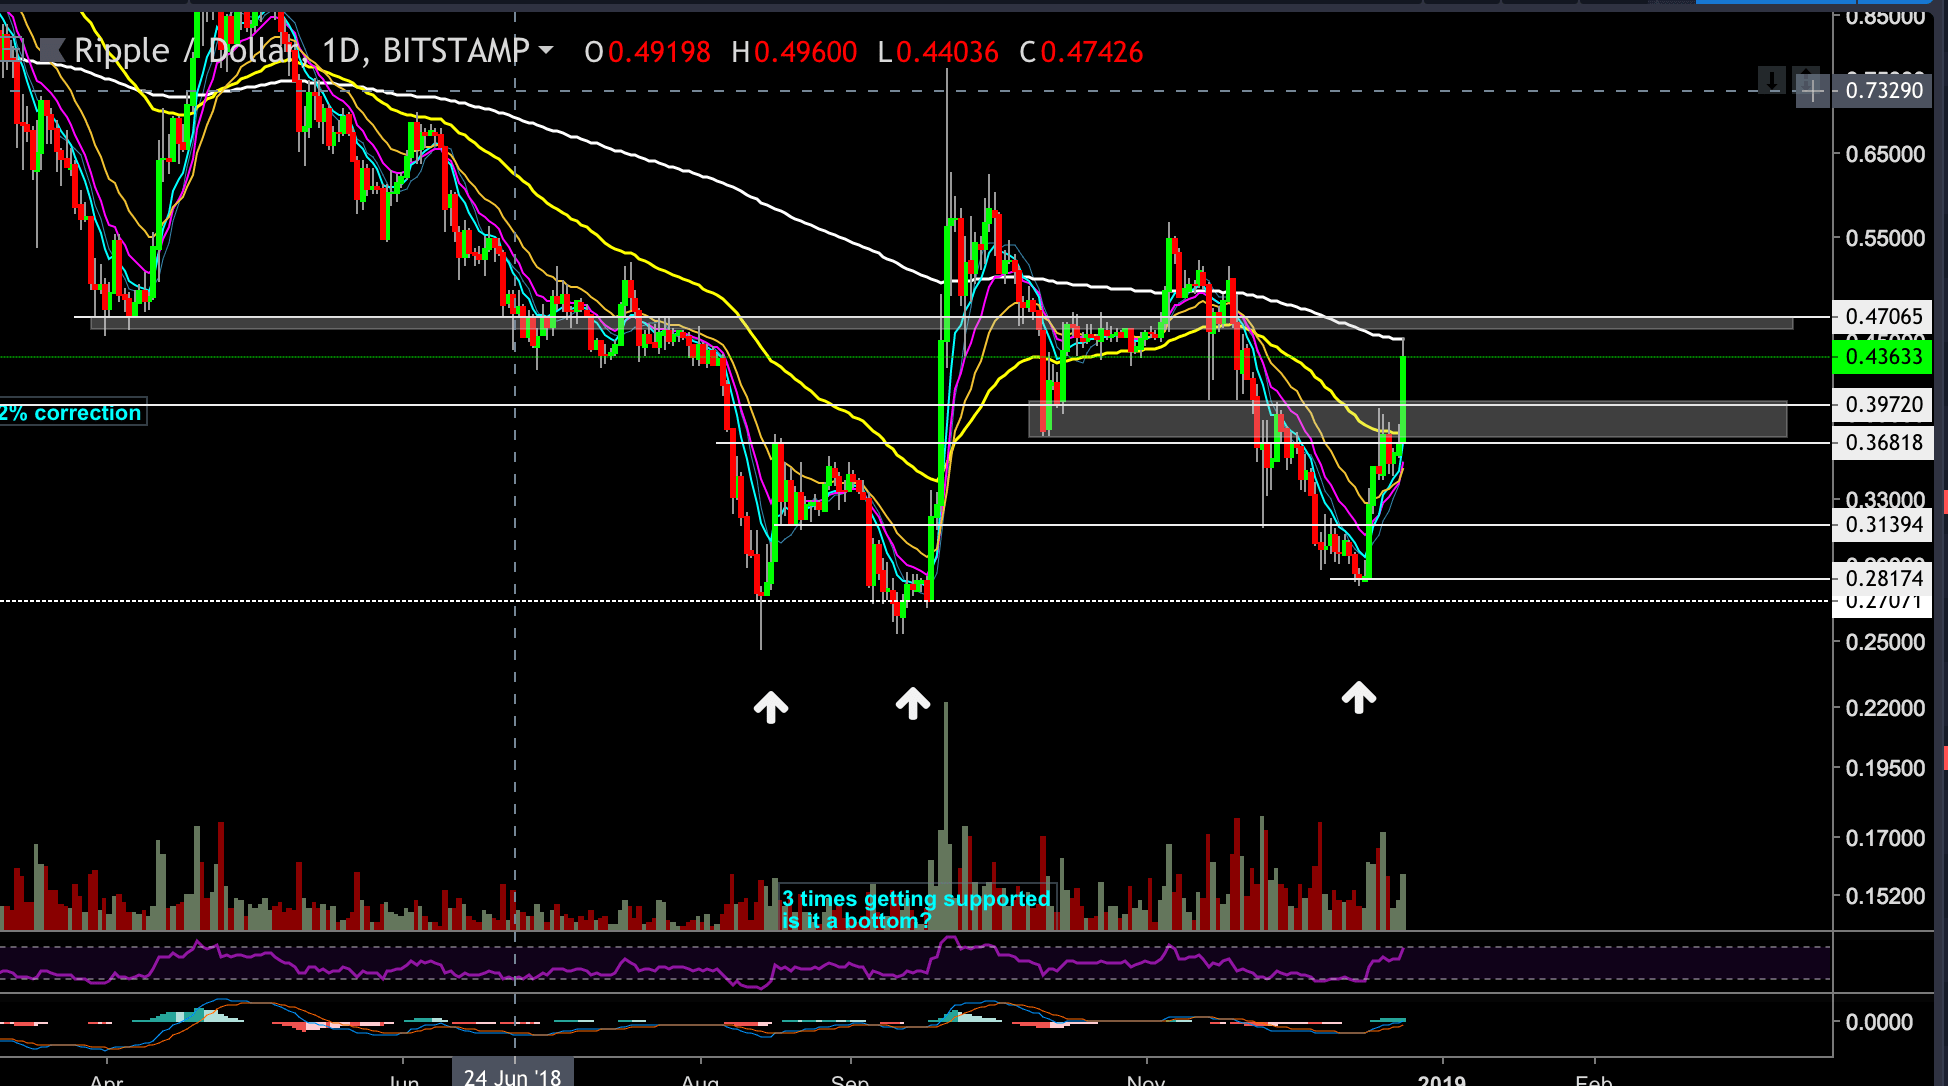This screenshot has width=1948, height=1086.
Task: Click the flag icon beside Ripple / Dollar
Action: [x=52, y=49]
